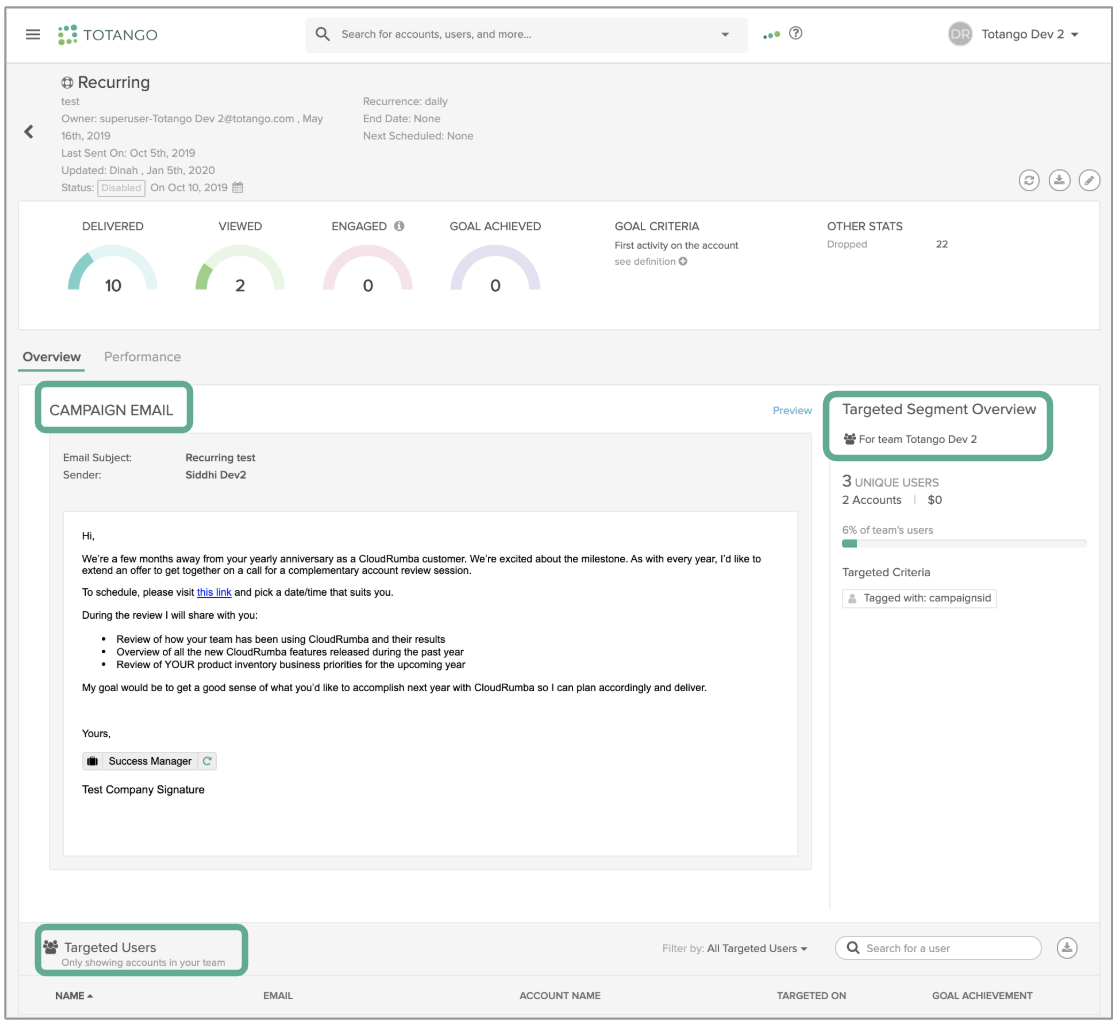Switch to the Overview tab
1120x1026 pixels.
[x=51, y=357]
